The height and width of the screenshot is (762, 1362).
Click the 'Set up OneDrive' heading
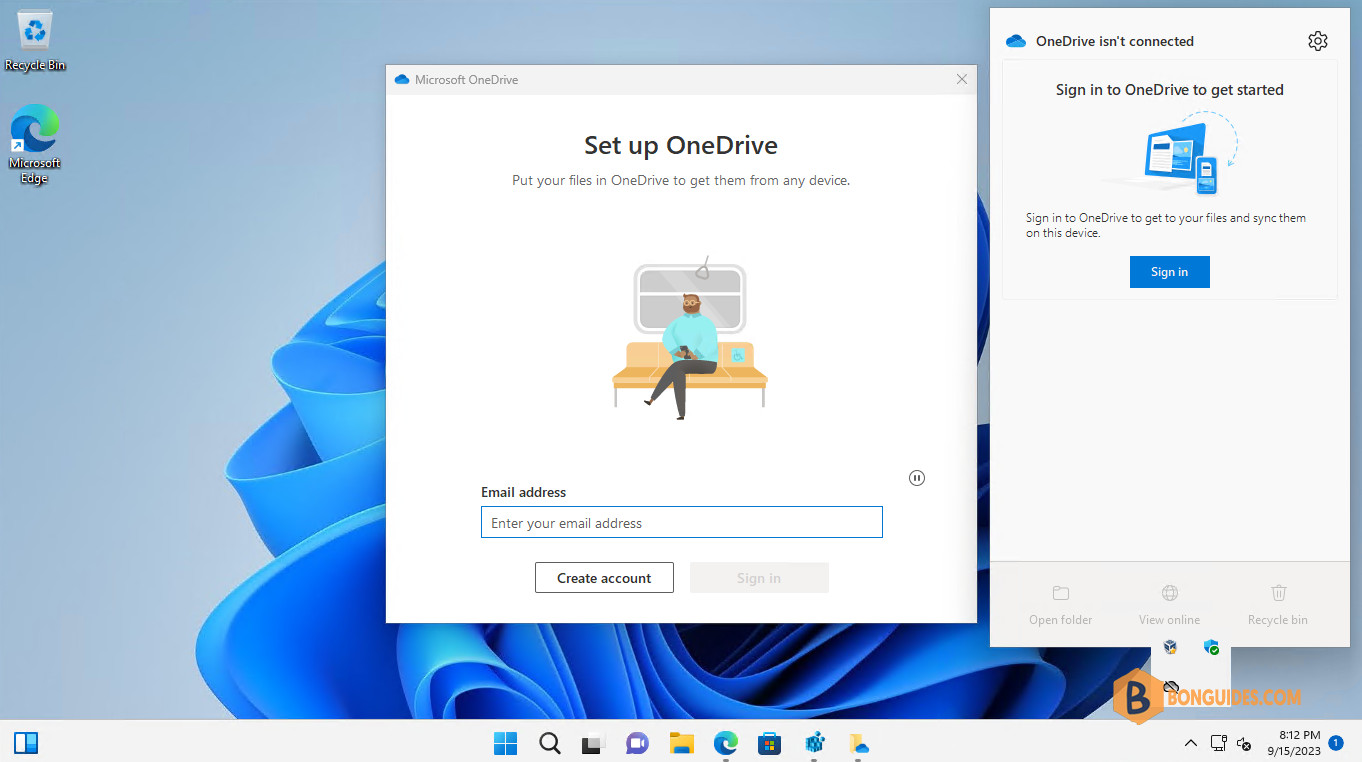(x=681, y=145)
